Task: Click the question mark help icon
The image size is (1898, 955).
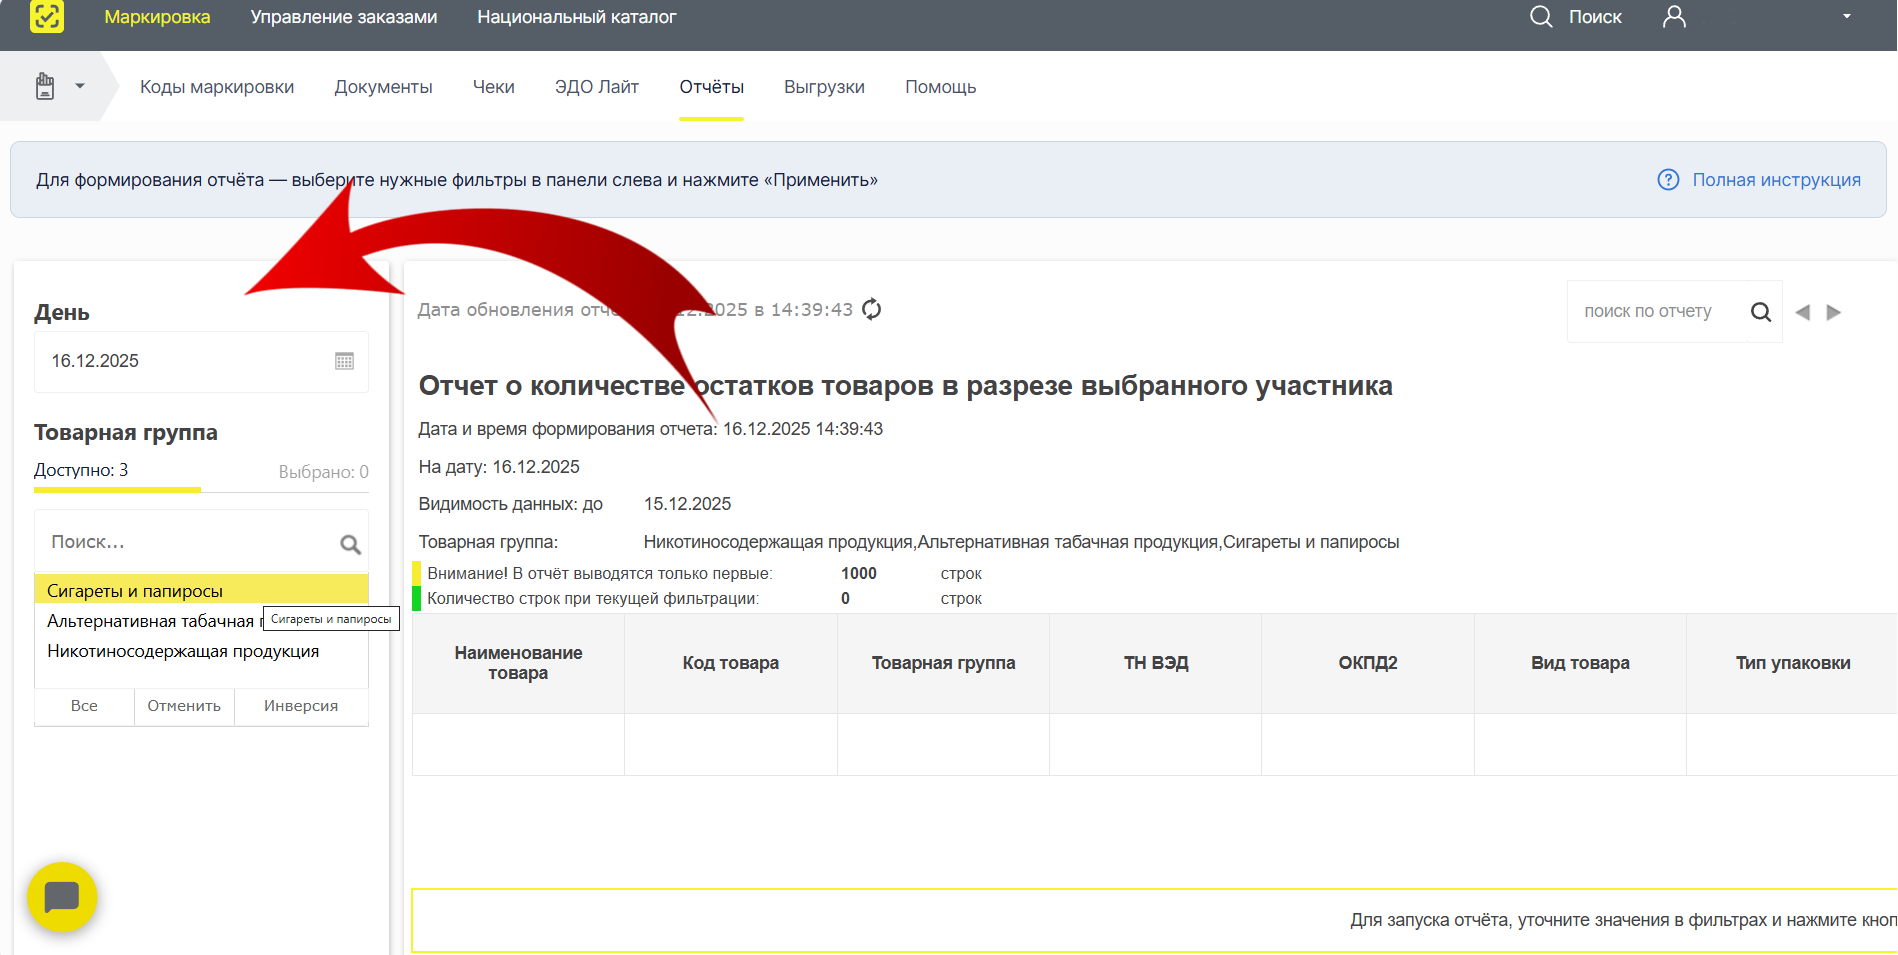Action: (1668, 180)
